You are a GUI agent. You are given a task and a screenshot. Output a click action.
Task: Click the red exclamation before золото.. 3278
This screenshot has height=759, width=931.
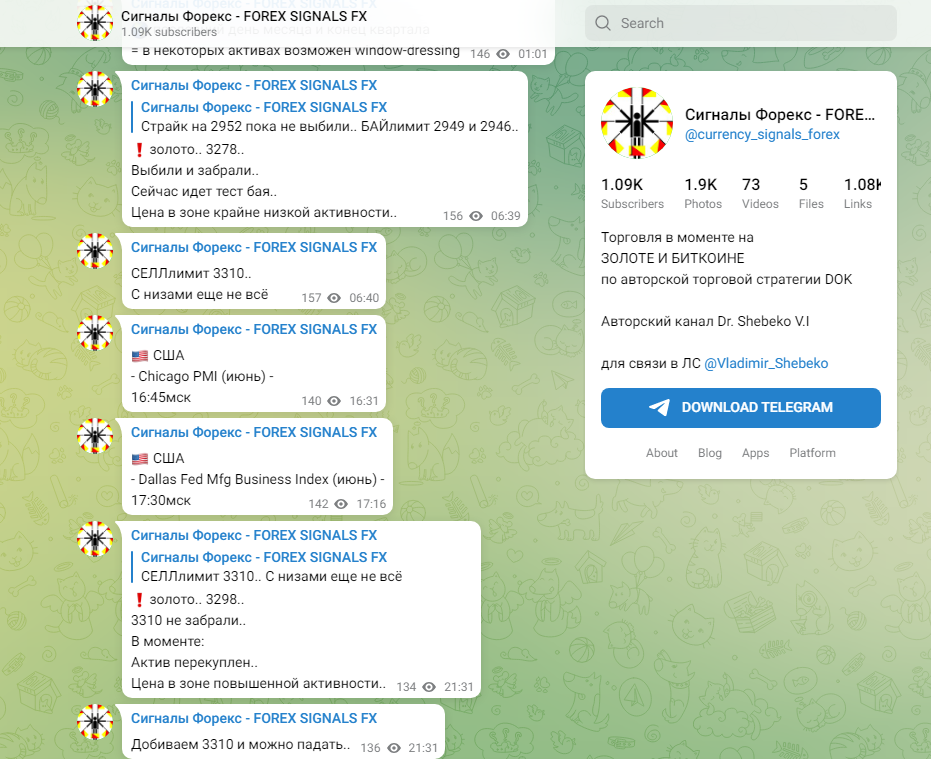coord(139,150)
